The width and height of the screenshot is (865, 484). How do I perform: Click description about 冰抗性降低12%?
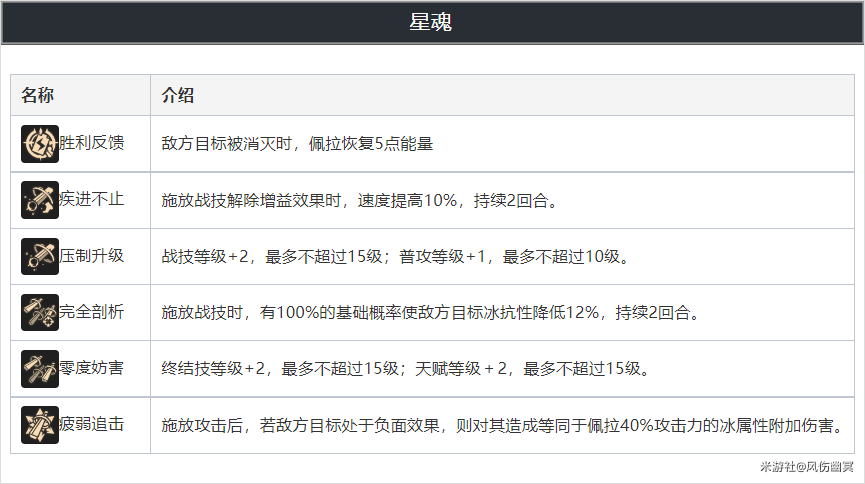pyautogui.click(x=431, y=313)
